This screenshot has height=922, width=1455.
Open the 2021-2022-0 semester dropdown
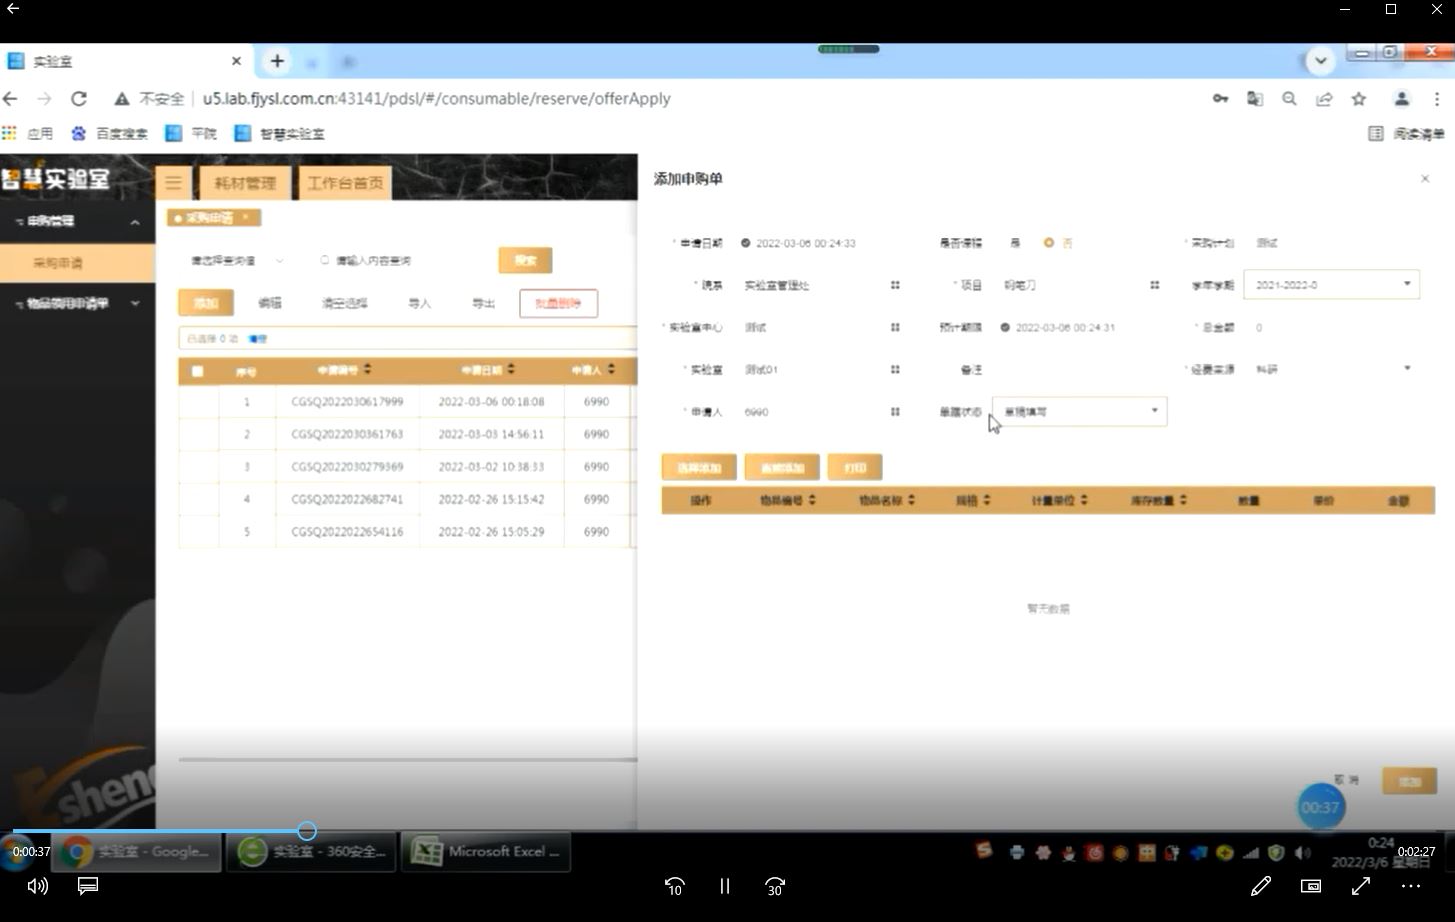coord(1331,285)
